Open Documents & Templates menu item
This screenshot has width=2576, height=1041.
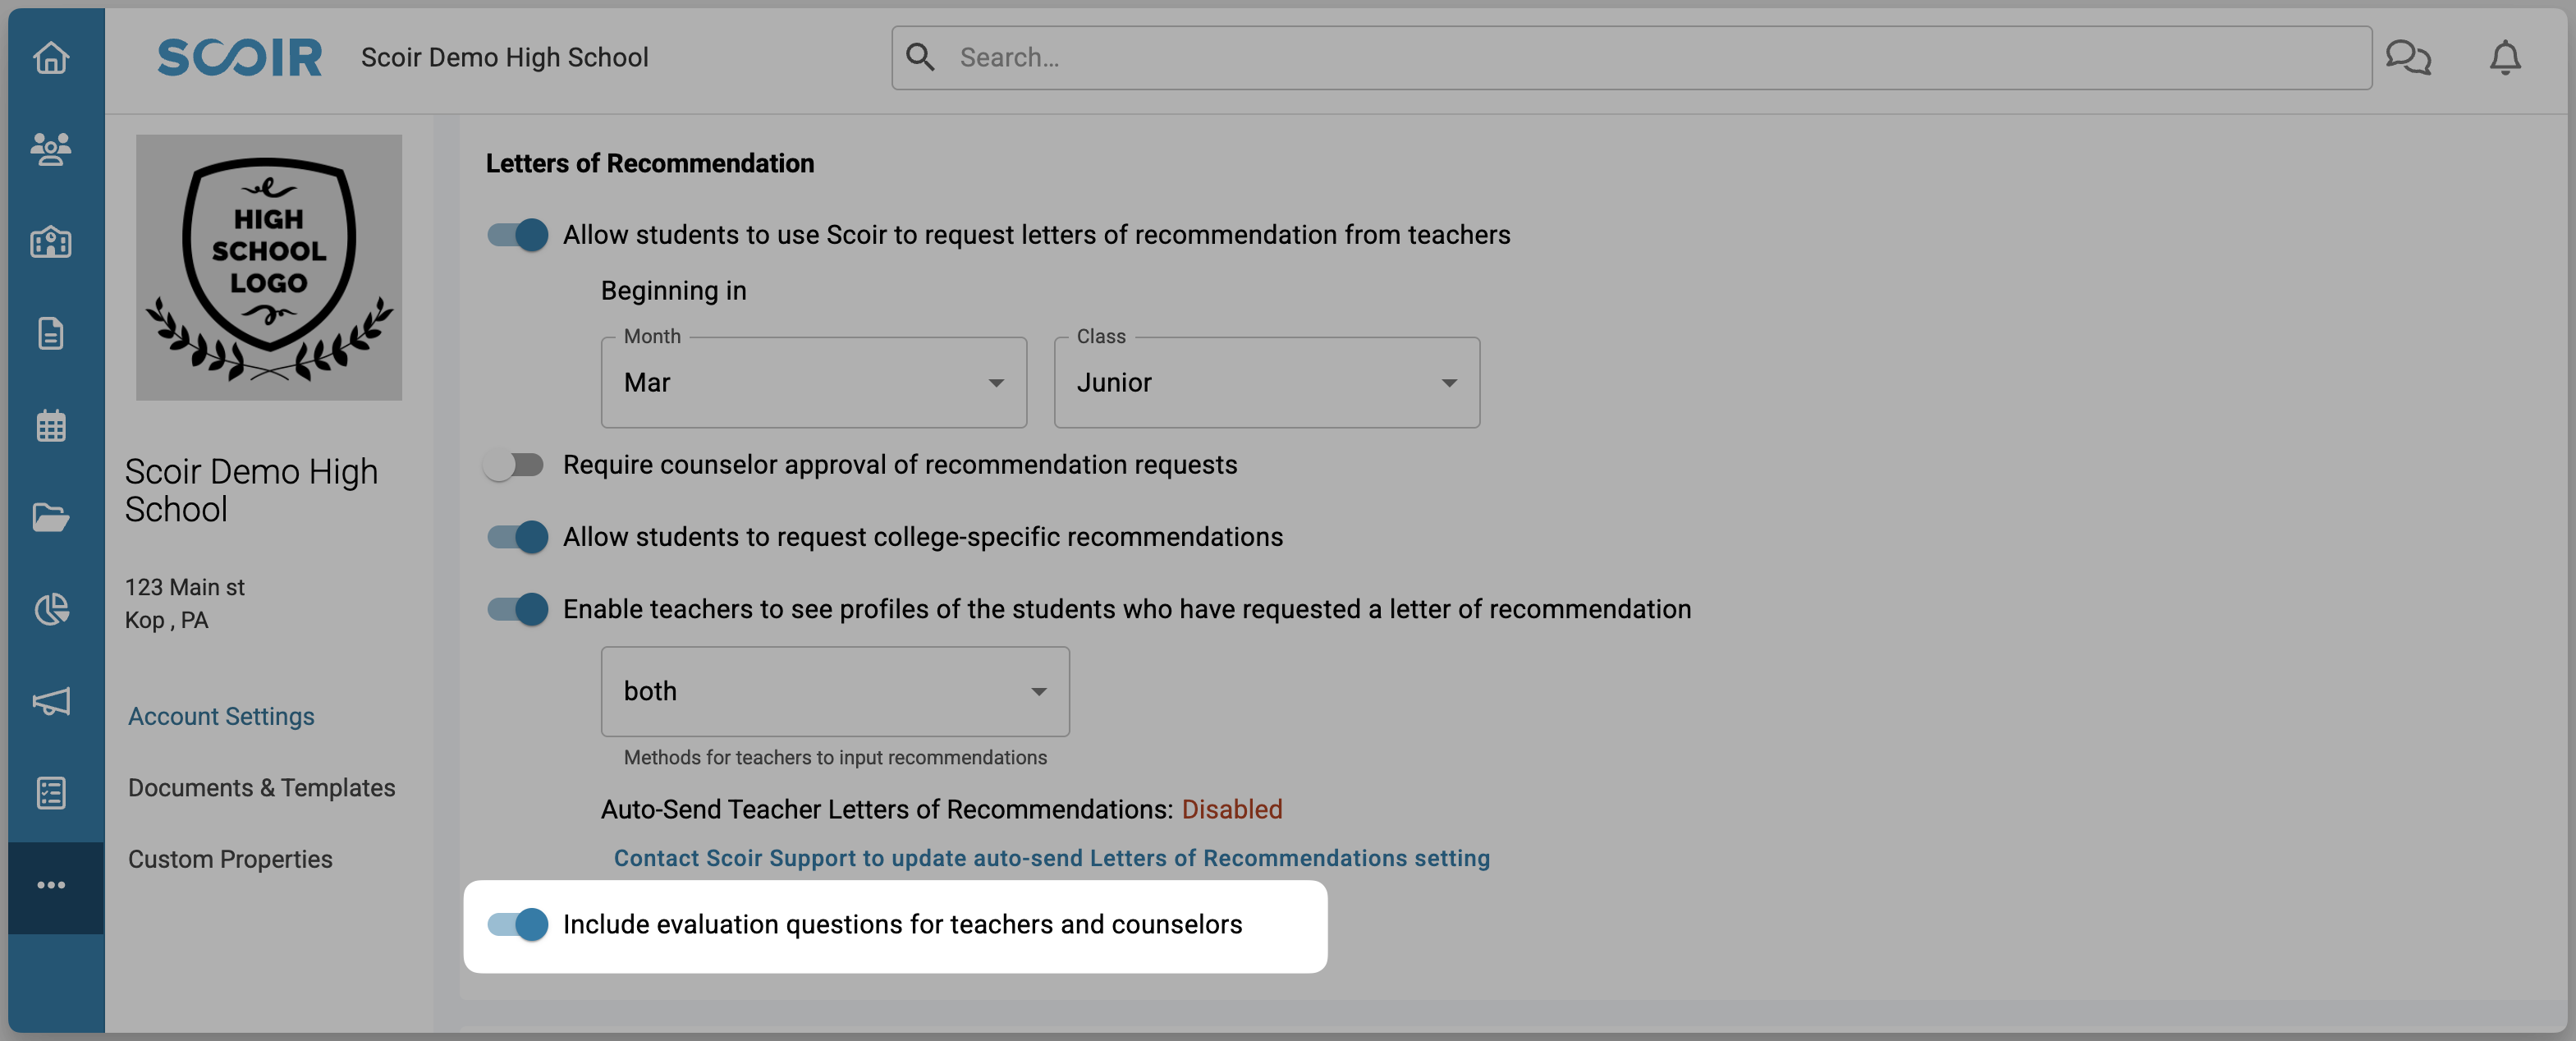pyautogui.click(x=262, y=788)
